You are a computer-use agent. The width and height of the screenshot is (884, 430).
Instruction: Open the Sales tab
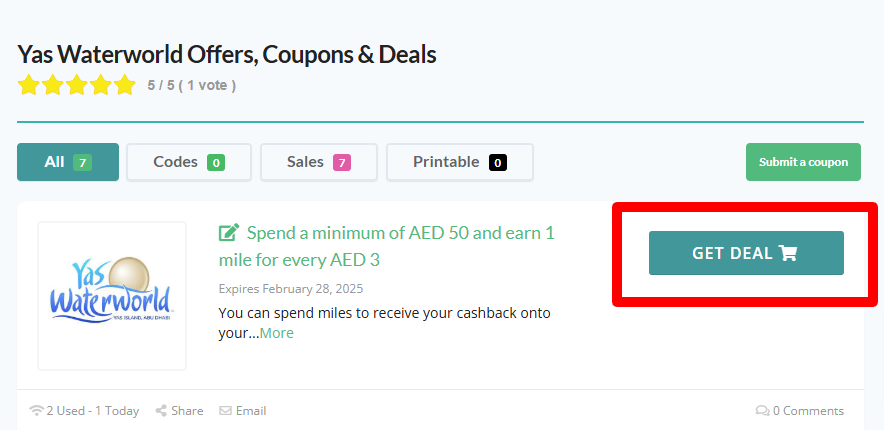(318, 162)
